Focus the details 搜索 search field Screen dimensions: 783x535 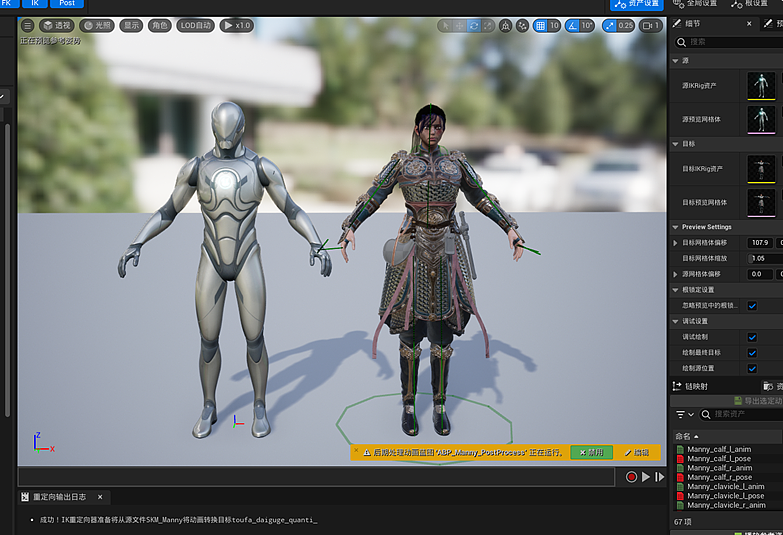[x=729, y=42]
